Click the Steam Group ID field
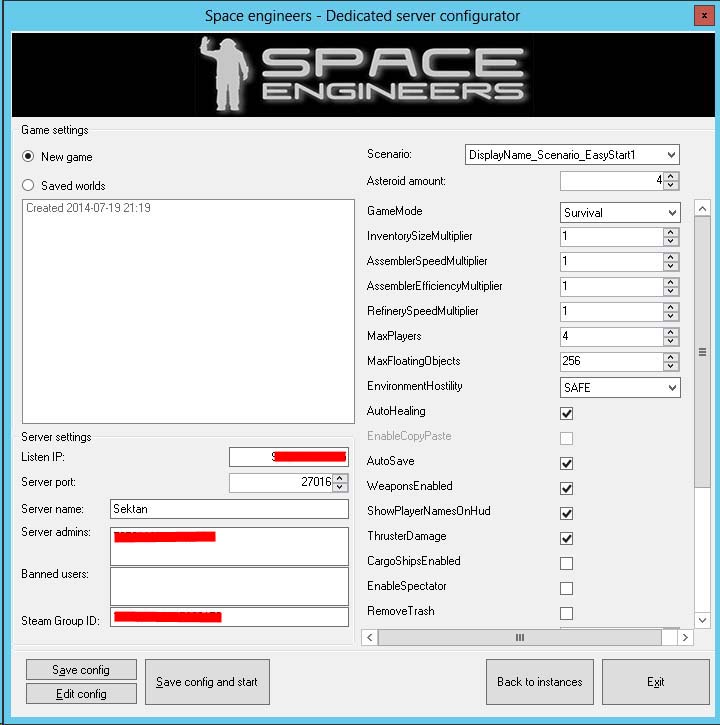 [229, 617]
